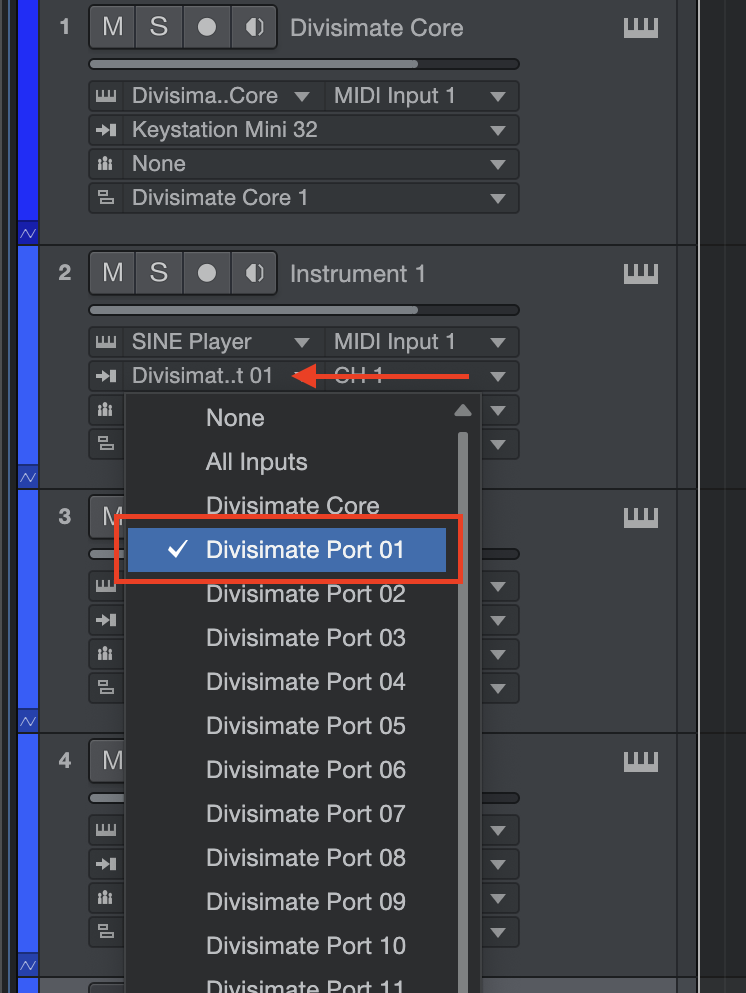Select None in the input list
The height and width of the screenshot is (993, 746).
tap(287, 418)
